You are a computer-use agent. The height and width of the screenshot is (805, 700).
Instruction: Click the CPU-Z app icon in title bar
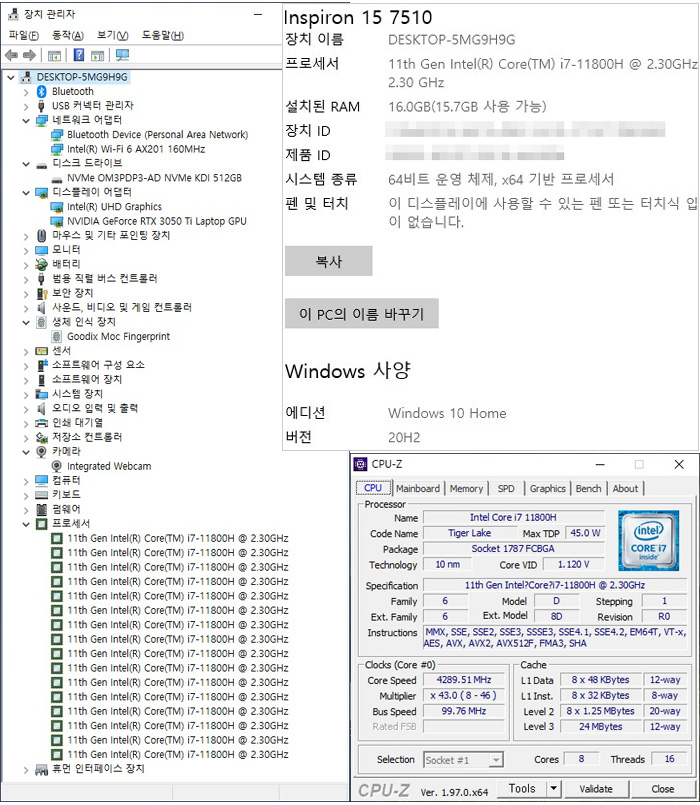361,465
